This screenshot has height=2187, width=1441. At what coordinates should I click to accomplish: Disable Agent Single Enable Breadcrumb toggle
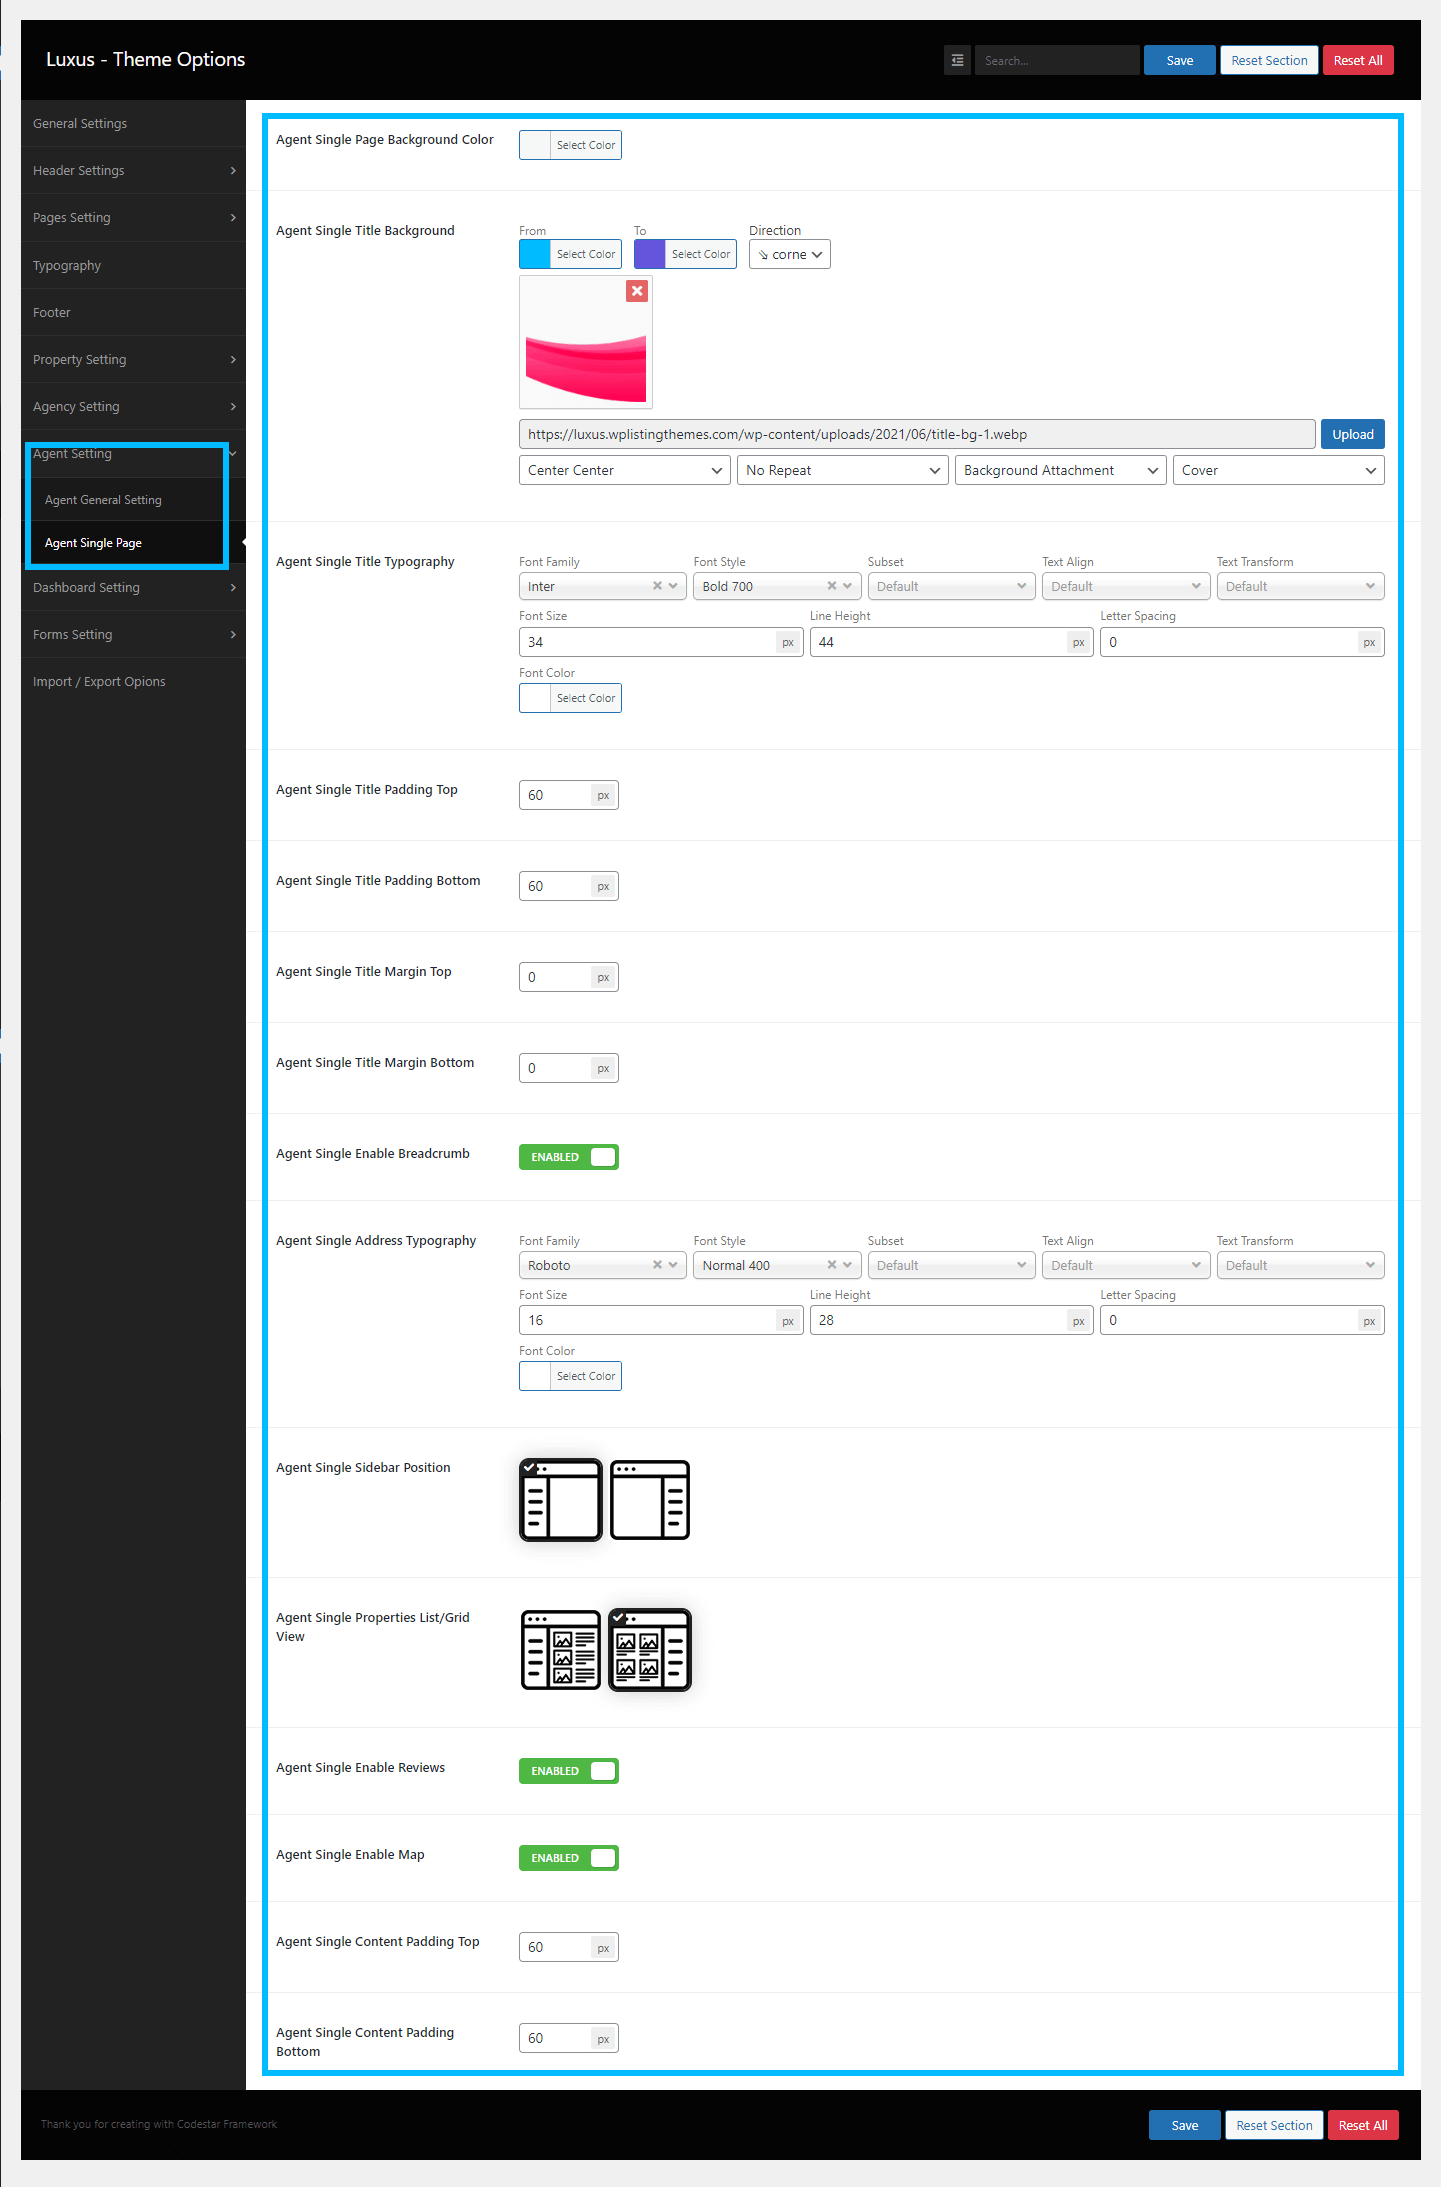[x=568, y=1157]
